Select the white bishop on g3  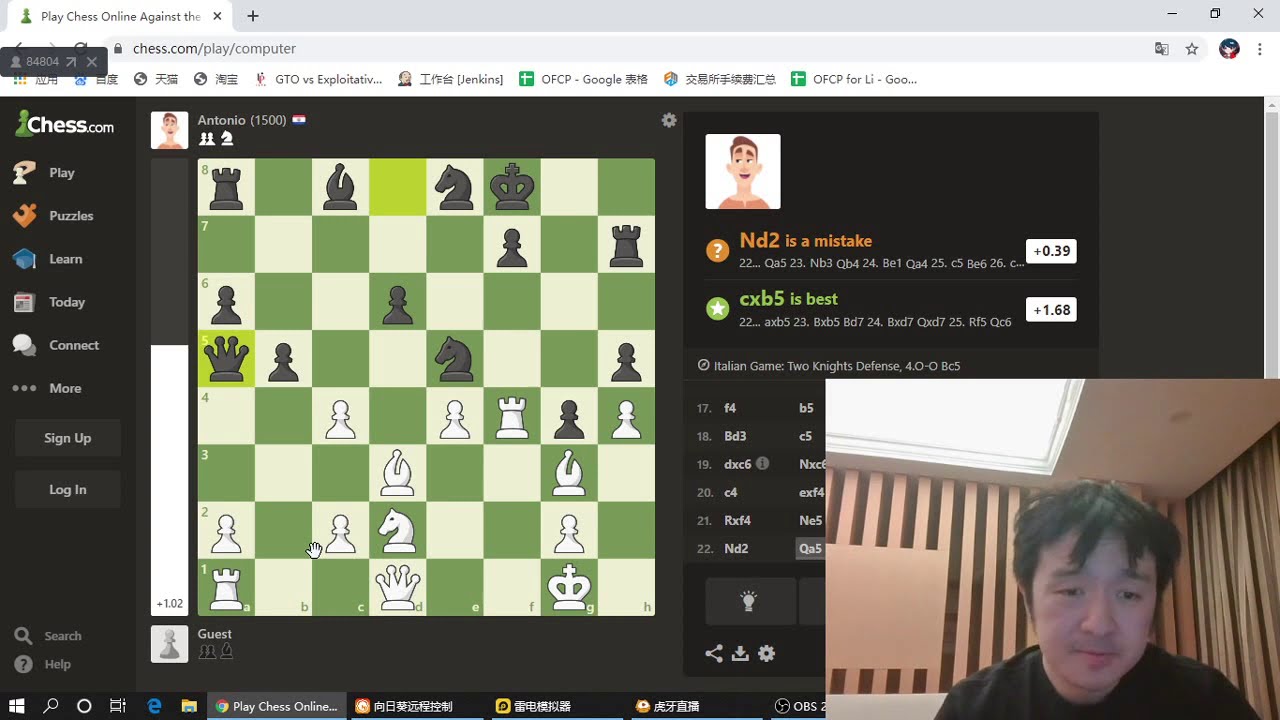(569, 473)
